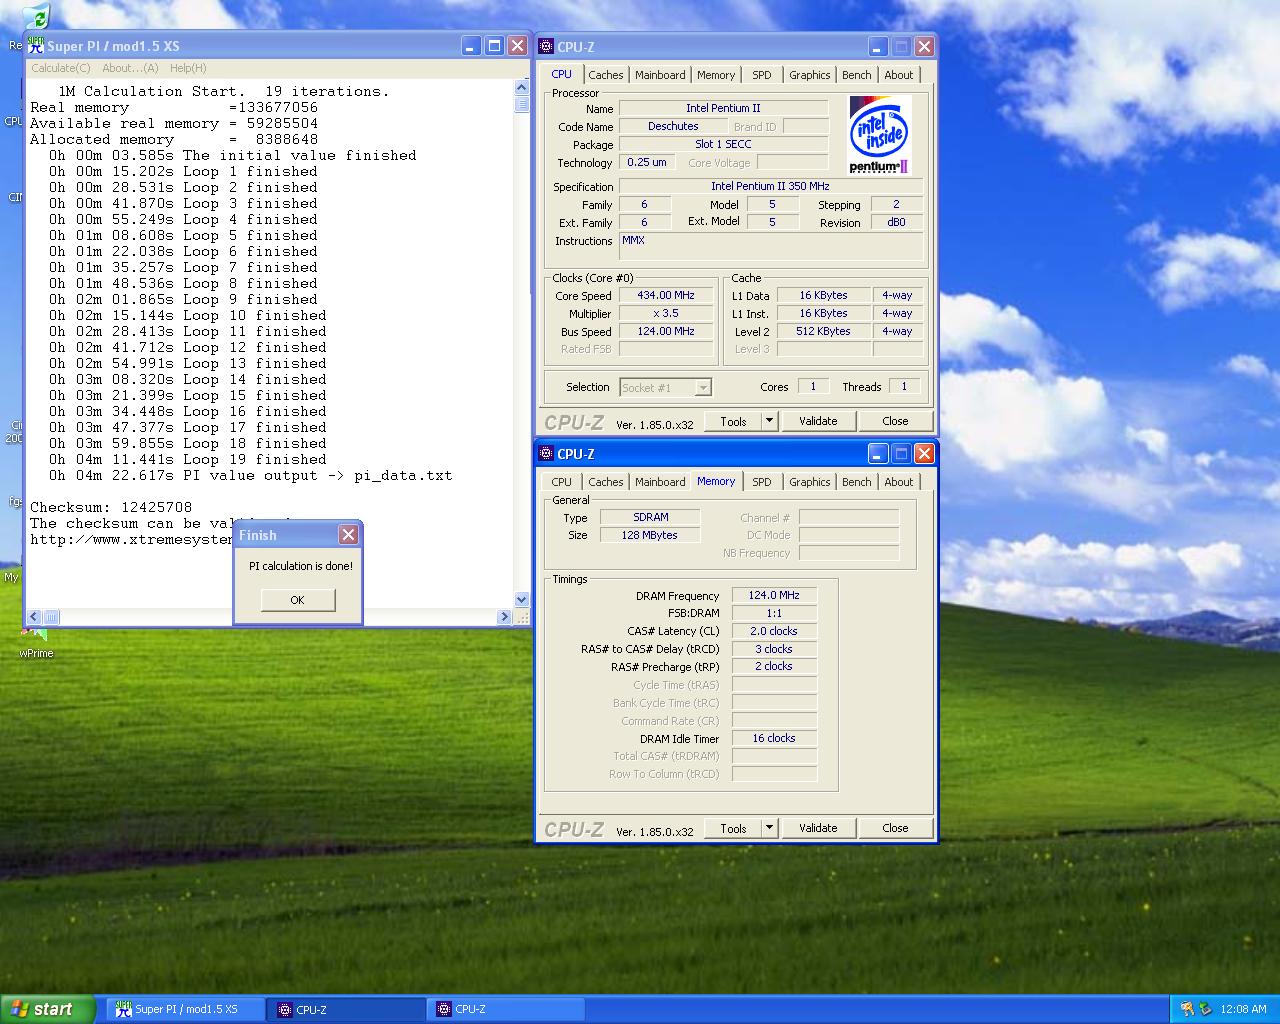1280x1024 pixels.
Task: Select Mainboard tab in upper CPU-Z window
Action: (x=660, y=75)
